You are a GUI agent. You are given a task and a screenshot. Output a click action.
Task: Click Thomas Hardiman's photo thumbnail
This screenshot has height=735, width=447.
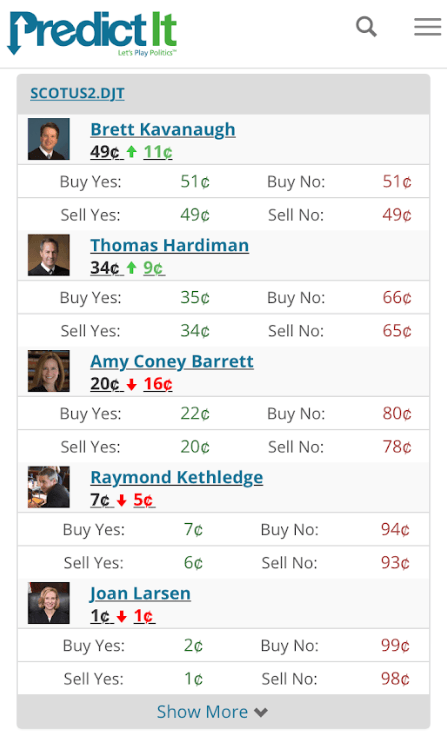(49, 255)
